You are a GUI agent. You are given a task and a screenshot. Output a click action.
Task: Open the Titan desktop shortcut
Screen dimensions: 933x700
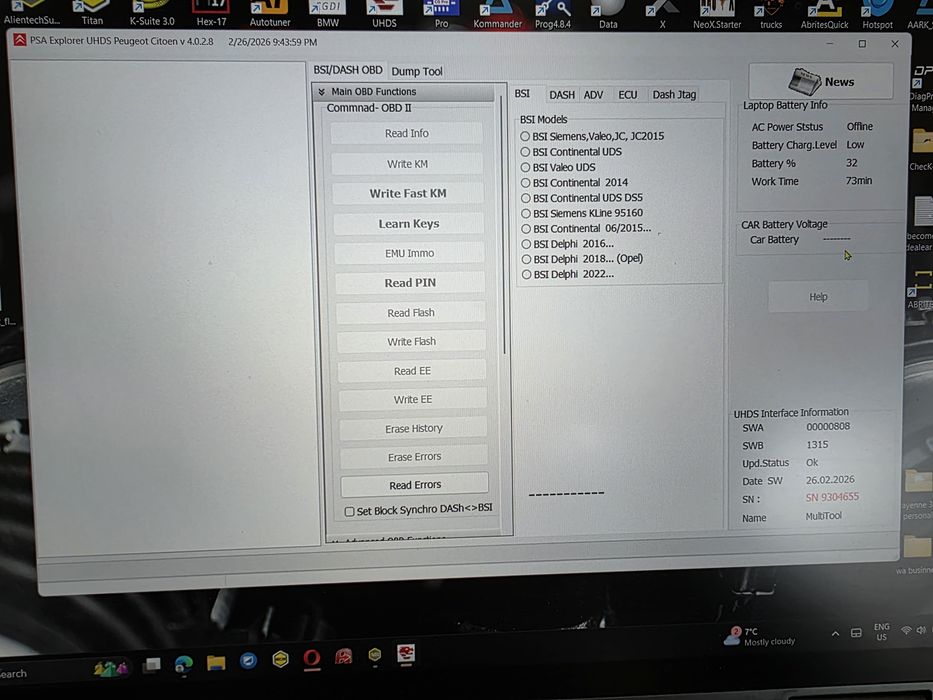click(92, 13)
